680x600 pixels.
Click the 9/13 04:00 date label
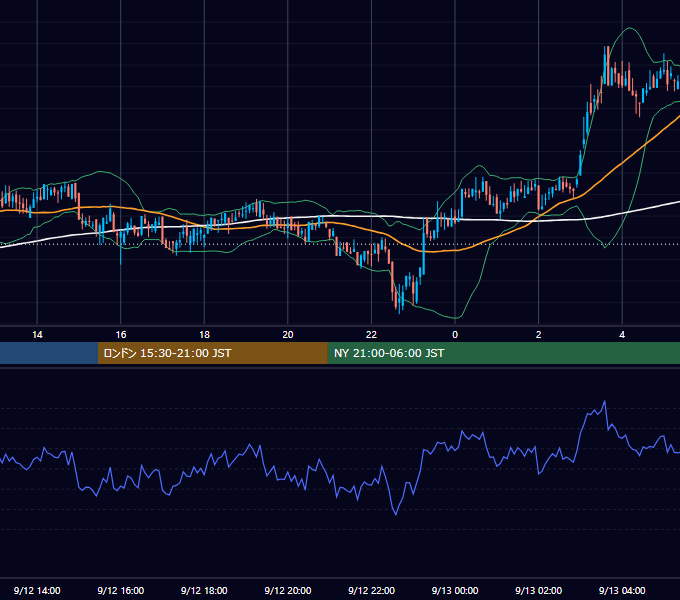pos(622,590)
